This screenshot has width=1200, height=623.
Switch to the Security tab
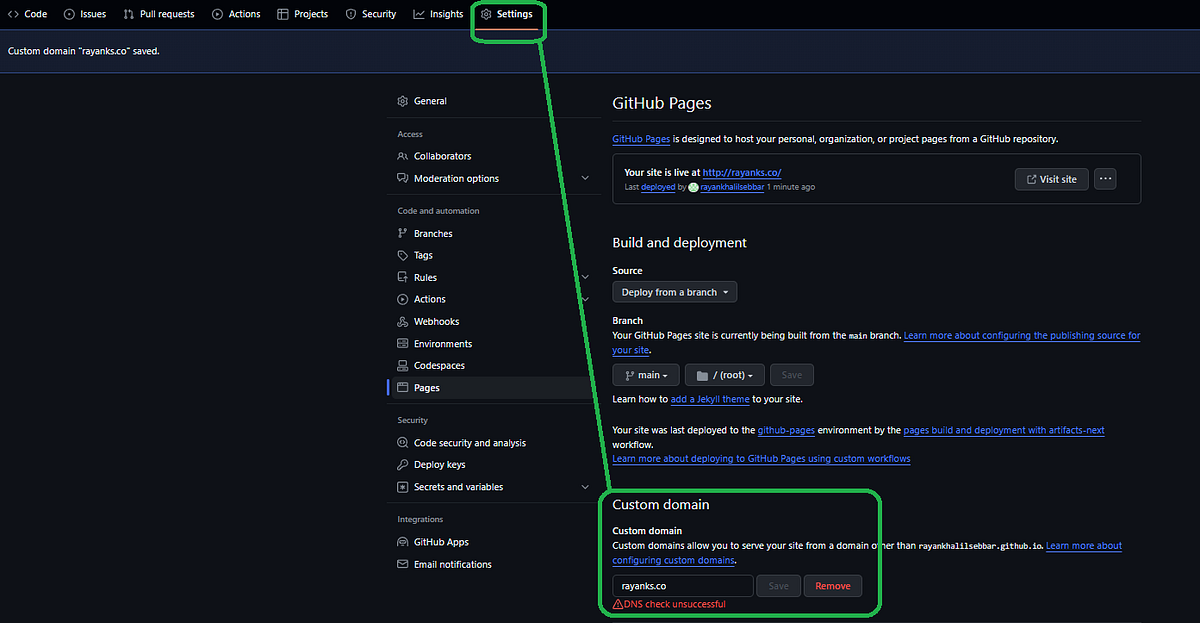tap(371, 14)
